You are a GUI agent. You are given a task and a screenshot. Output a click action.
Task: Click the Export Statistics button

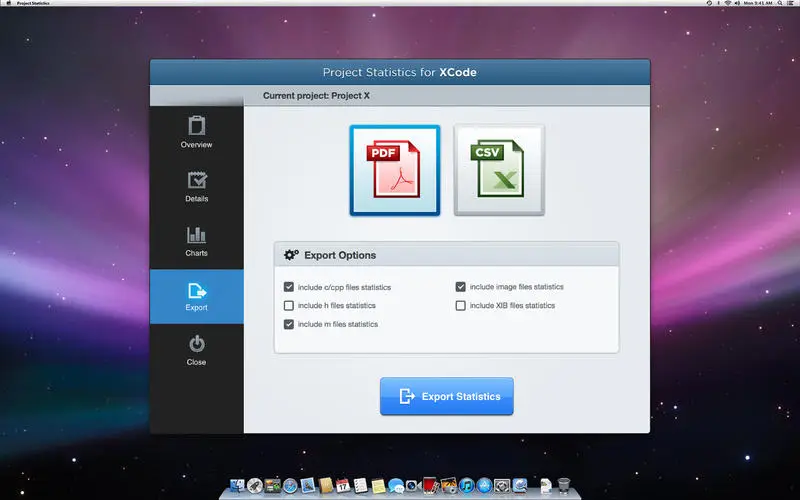446,396
